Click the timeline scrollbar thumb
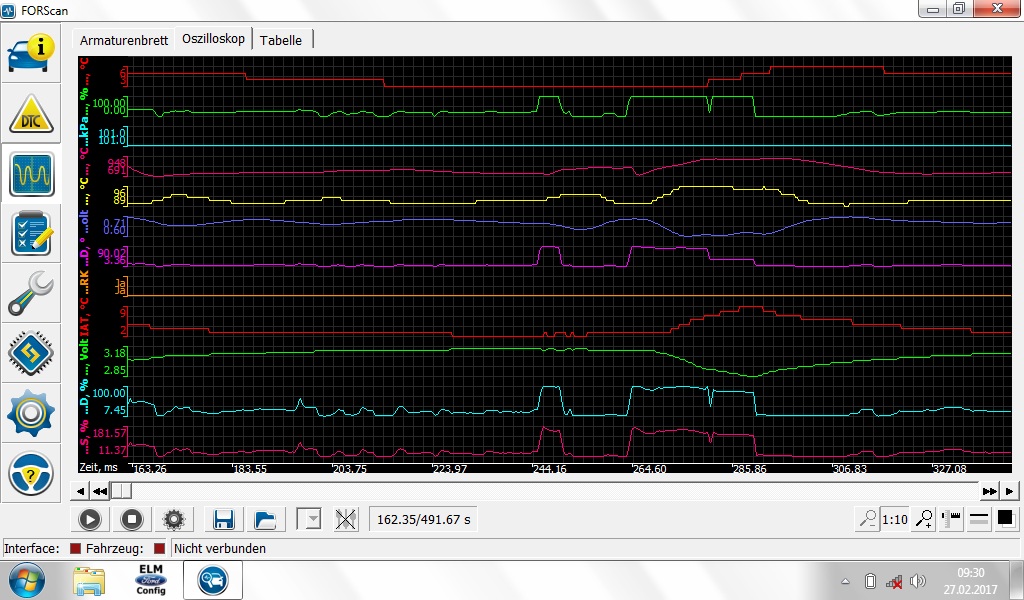Viewport: 1024px width, 600px height. point(120,490)
